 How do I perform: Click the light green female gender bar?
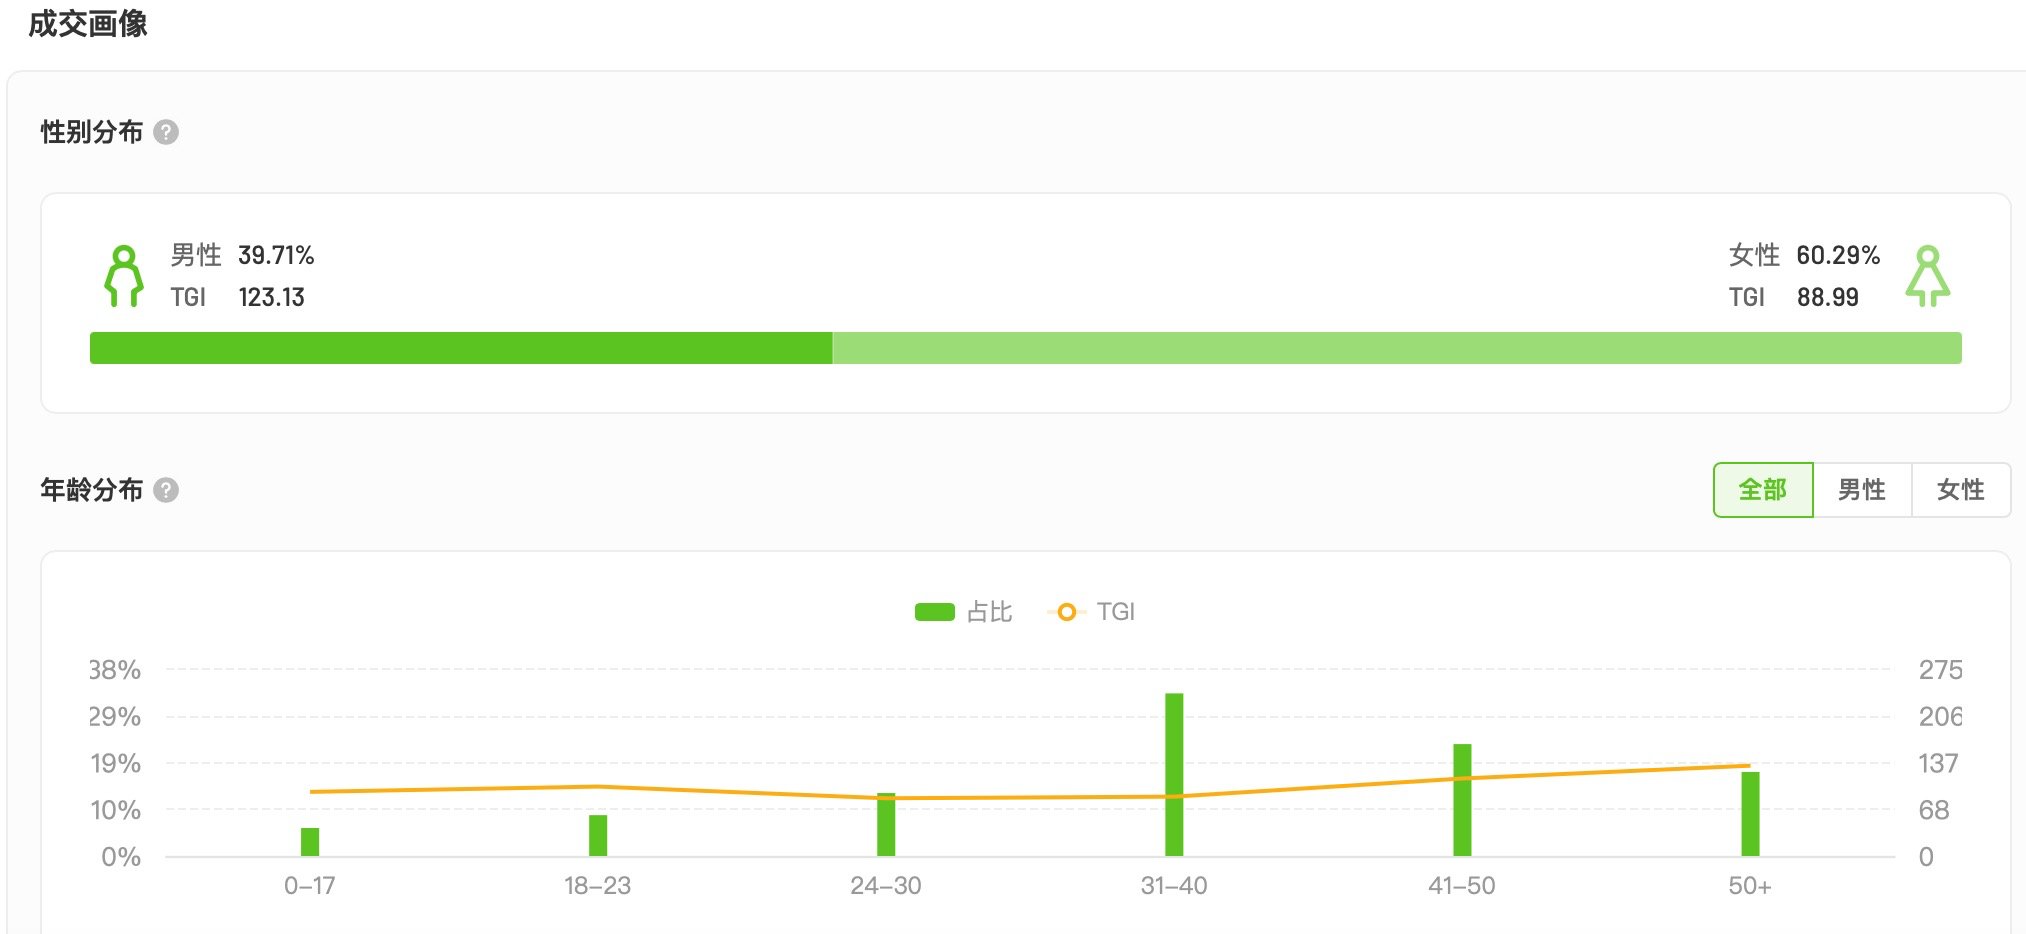click(1396, 348)
